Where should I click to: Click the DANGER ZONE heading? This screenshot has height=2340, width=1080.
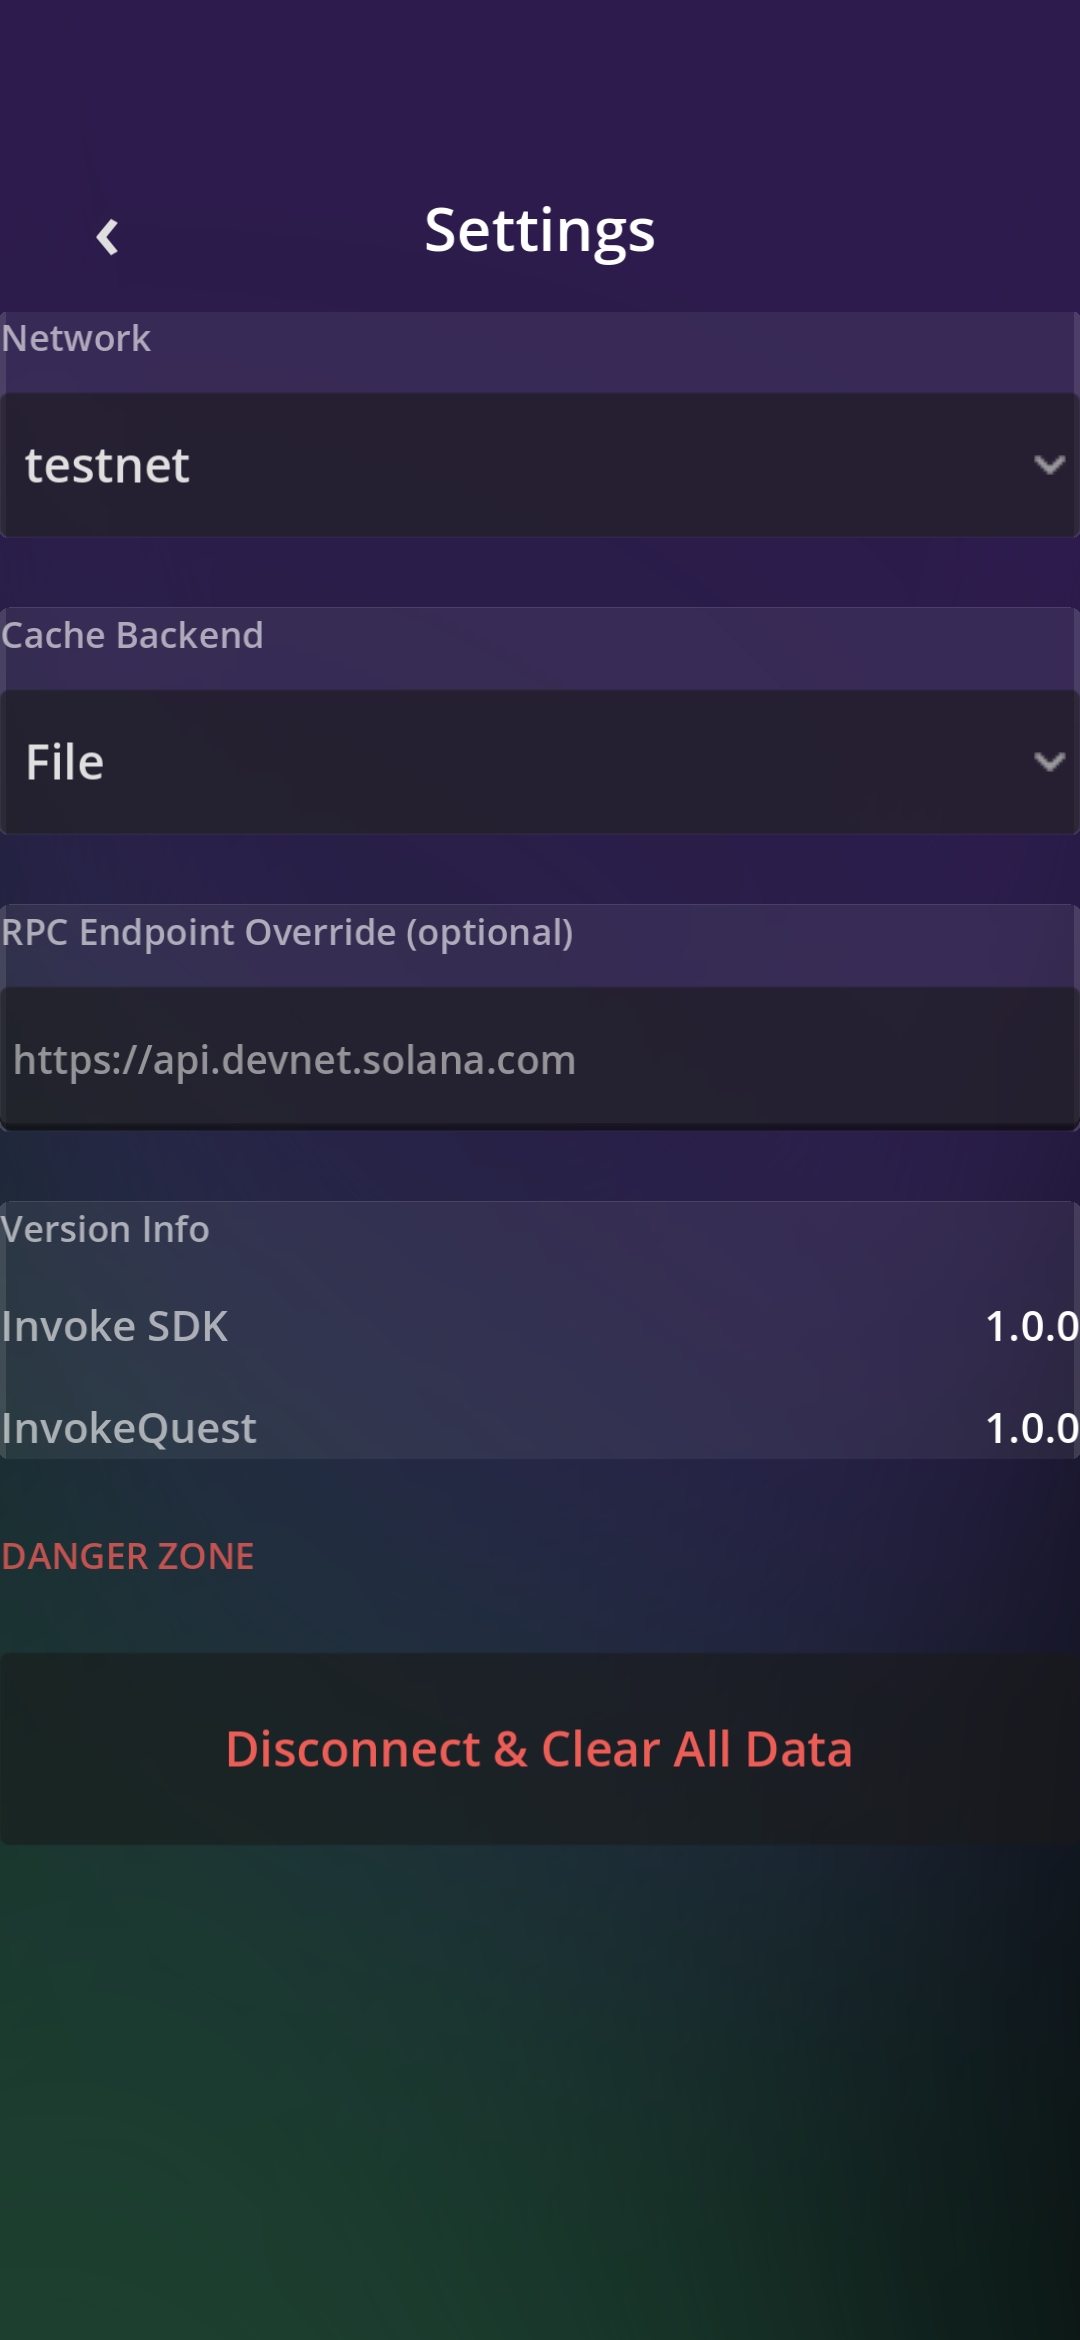coord(128,1557)
